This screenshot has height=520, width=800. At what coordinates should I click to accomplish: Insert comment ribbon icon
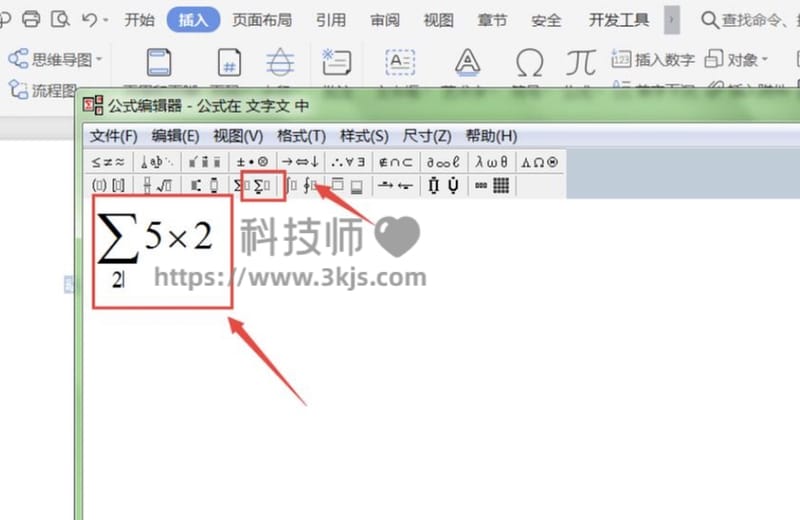[336, 62]
